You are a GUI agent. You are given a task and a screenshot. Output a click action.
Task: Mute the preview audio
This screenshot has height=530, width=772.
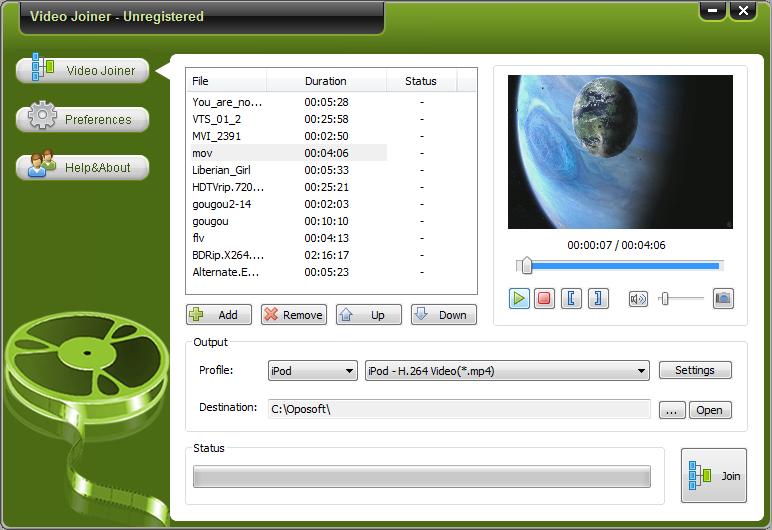(638, 299)
